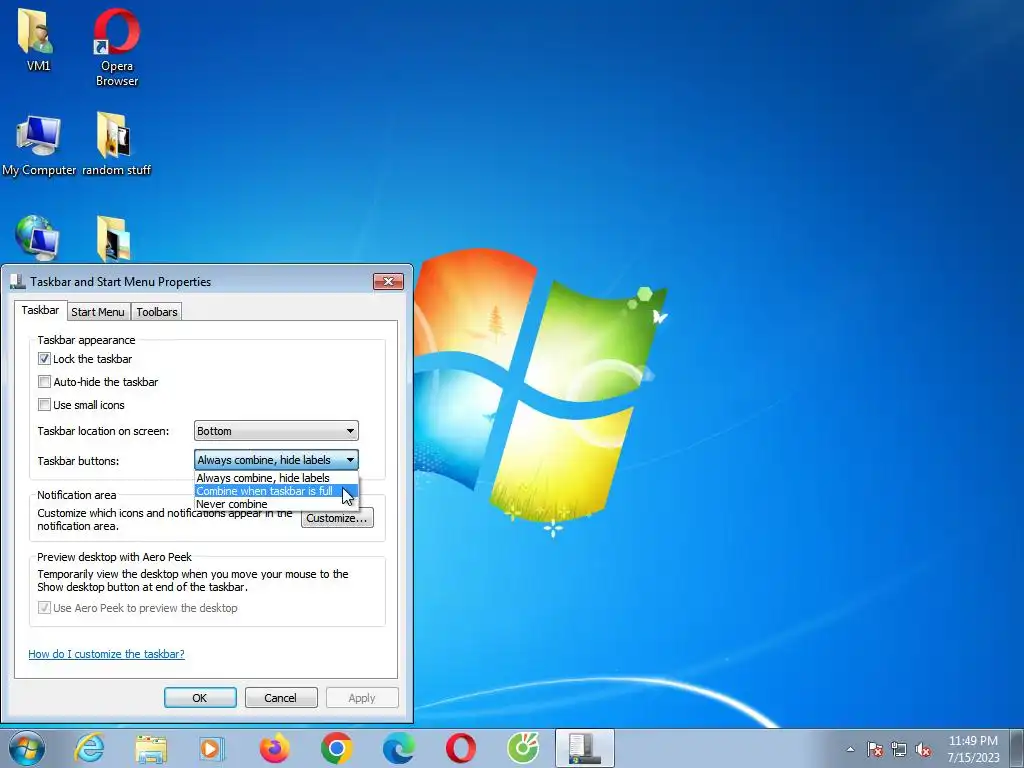Click the Customize... notification area button
This screenshot has width=1024, height=768.
pyautogui.click(x=337, y=518)
